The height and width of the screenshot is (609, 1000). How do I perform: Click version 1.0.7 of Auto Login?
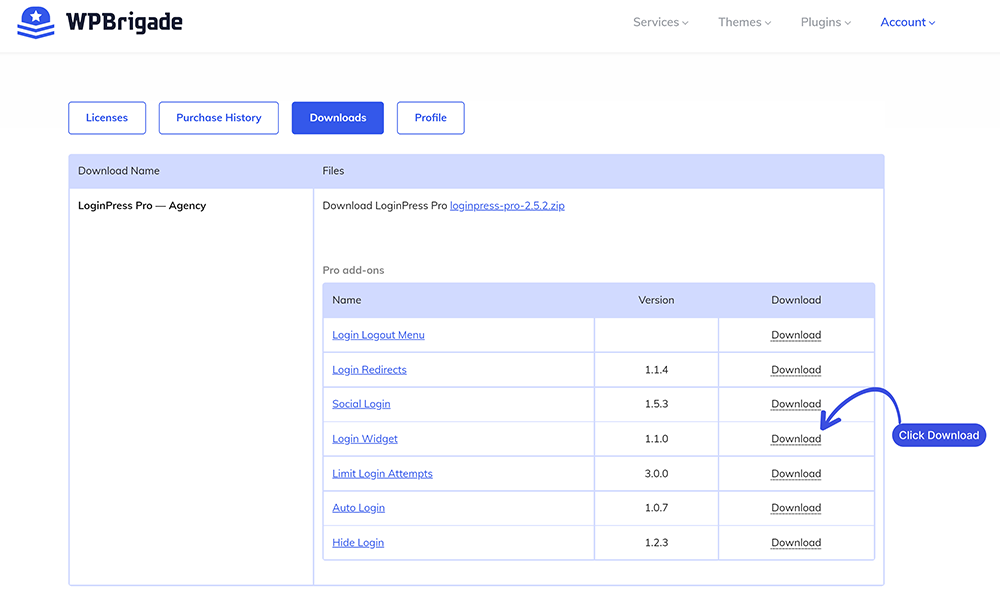tap(656, 508)
